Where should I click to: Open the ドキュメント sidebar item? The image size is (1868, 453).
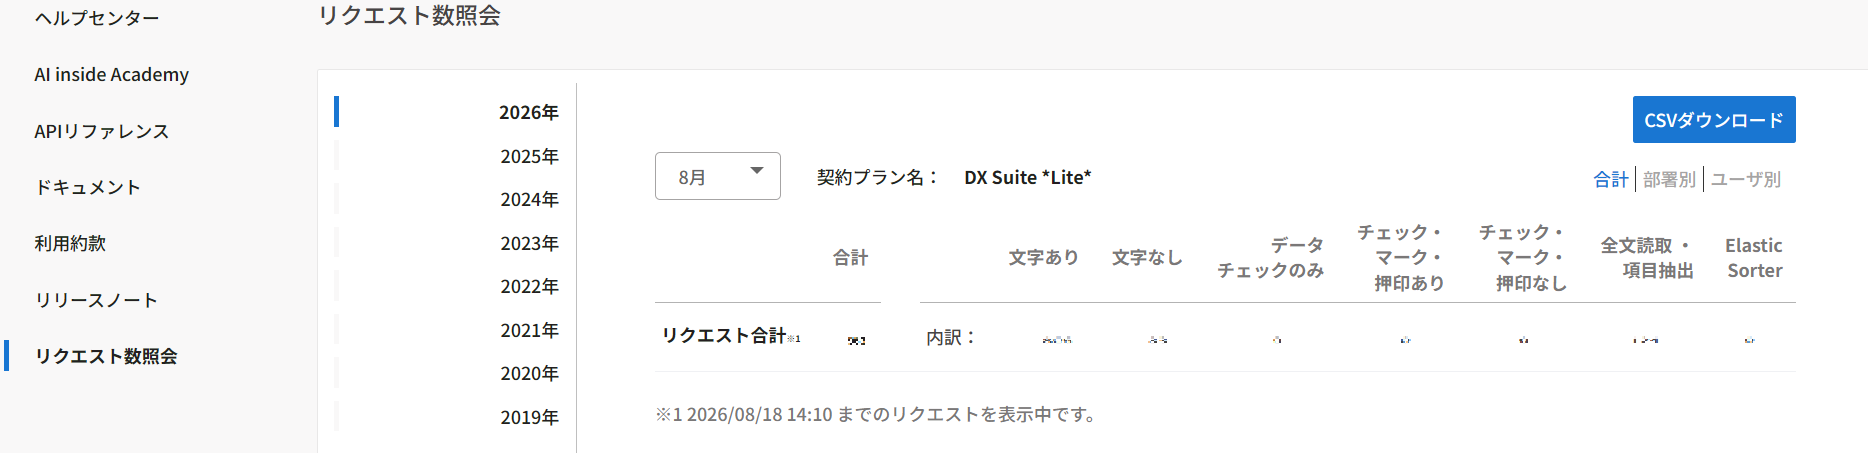pyautogui.click(x=88, y=187)
